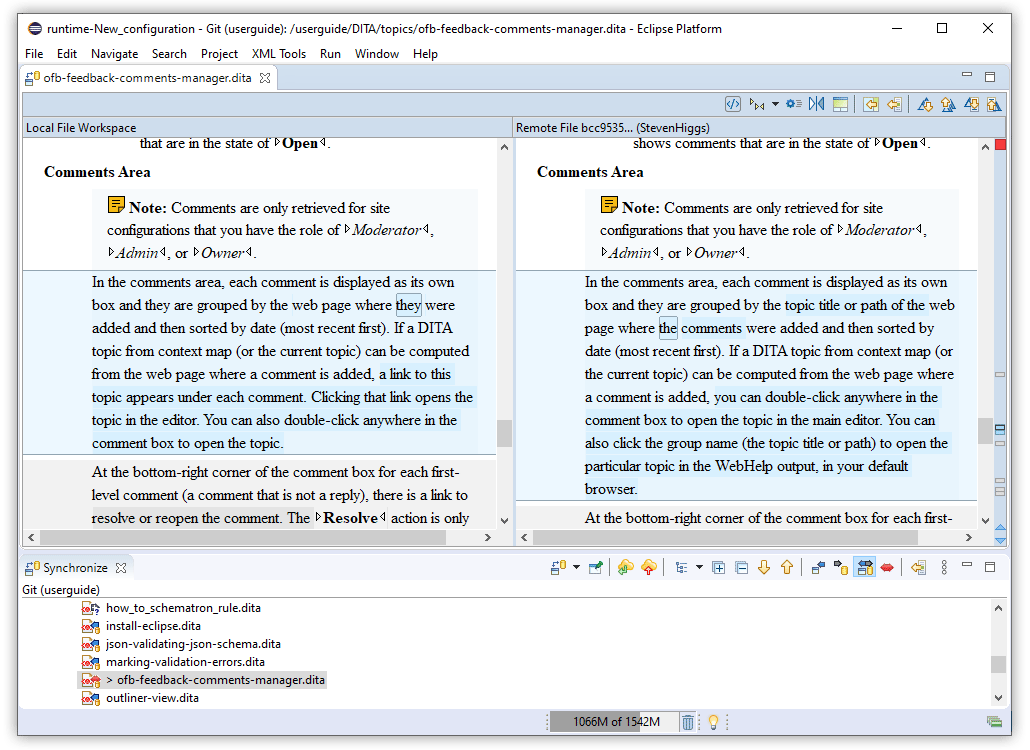The width and height of the screenshot is (1030, 750).
Task: Close the Synchronize view tab
Action: [x=121, y=567]
